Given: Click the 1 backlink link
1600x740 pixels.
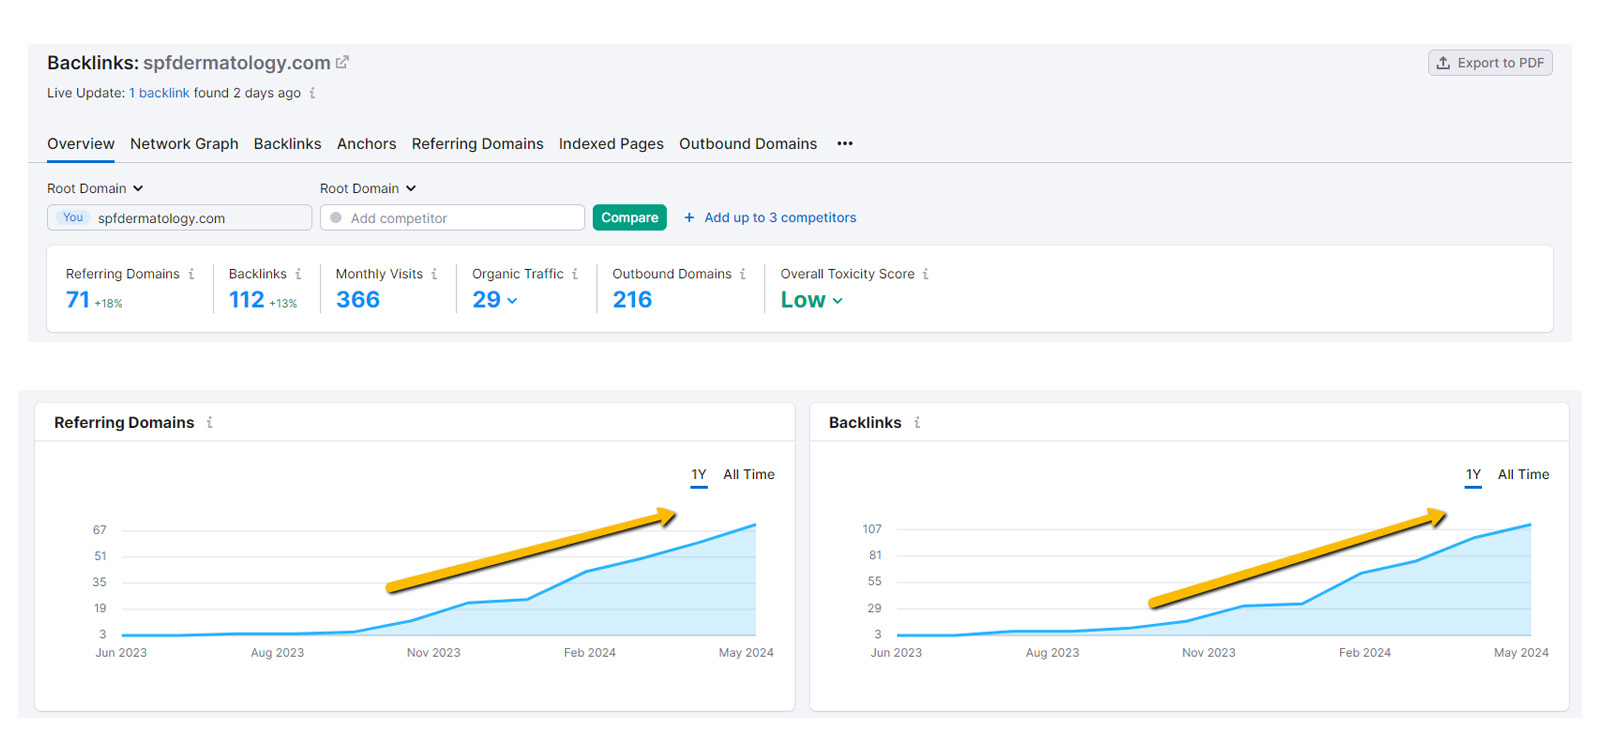Looking at the screenshot, I should [x=159, y=93].
